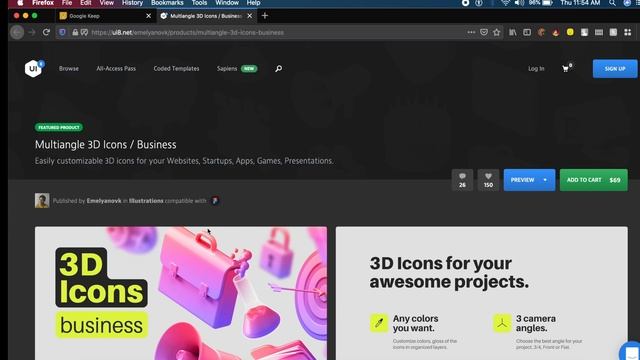This screenshot has width=640, height=360.
Task: Open the Window menu in menu bar
Action: click(227, 3)
